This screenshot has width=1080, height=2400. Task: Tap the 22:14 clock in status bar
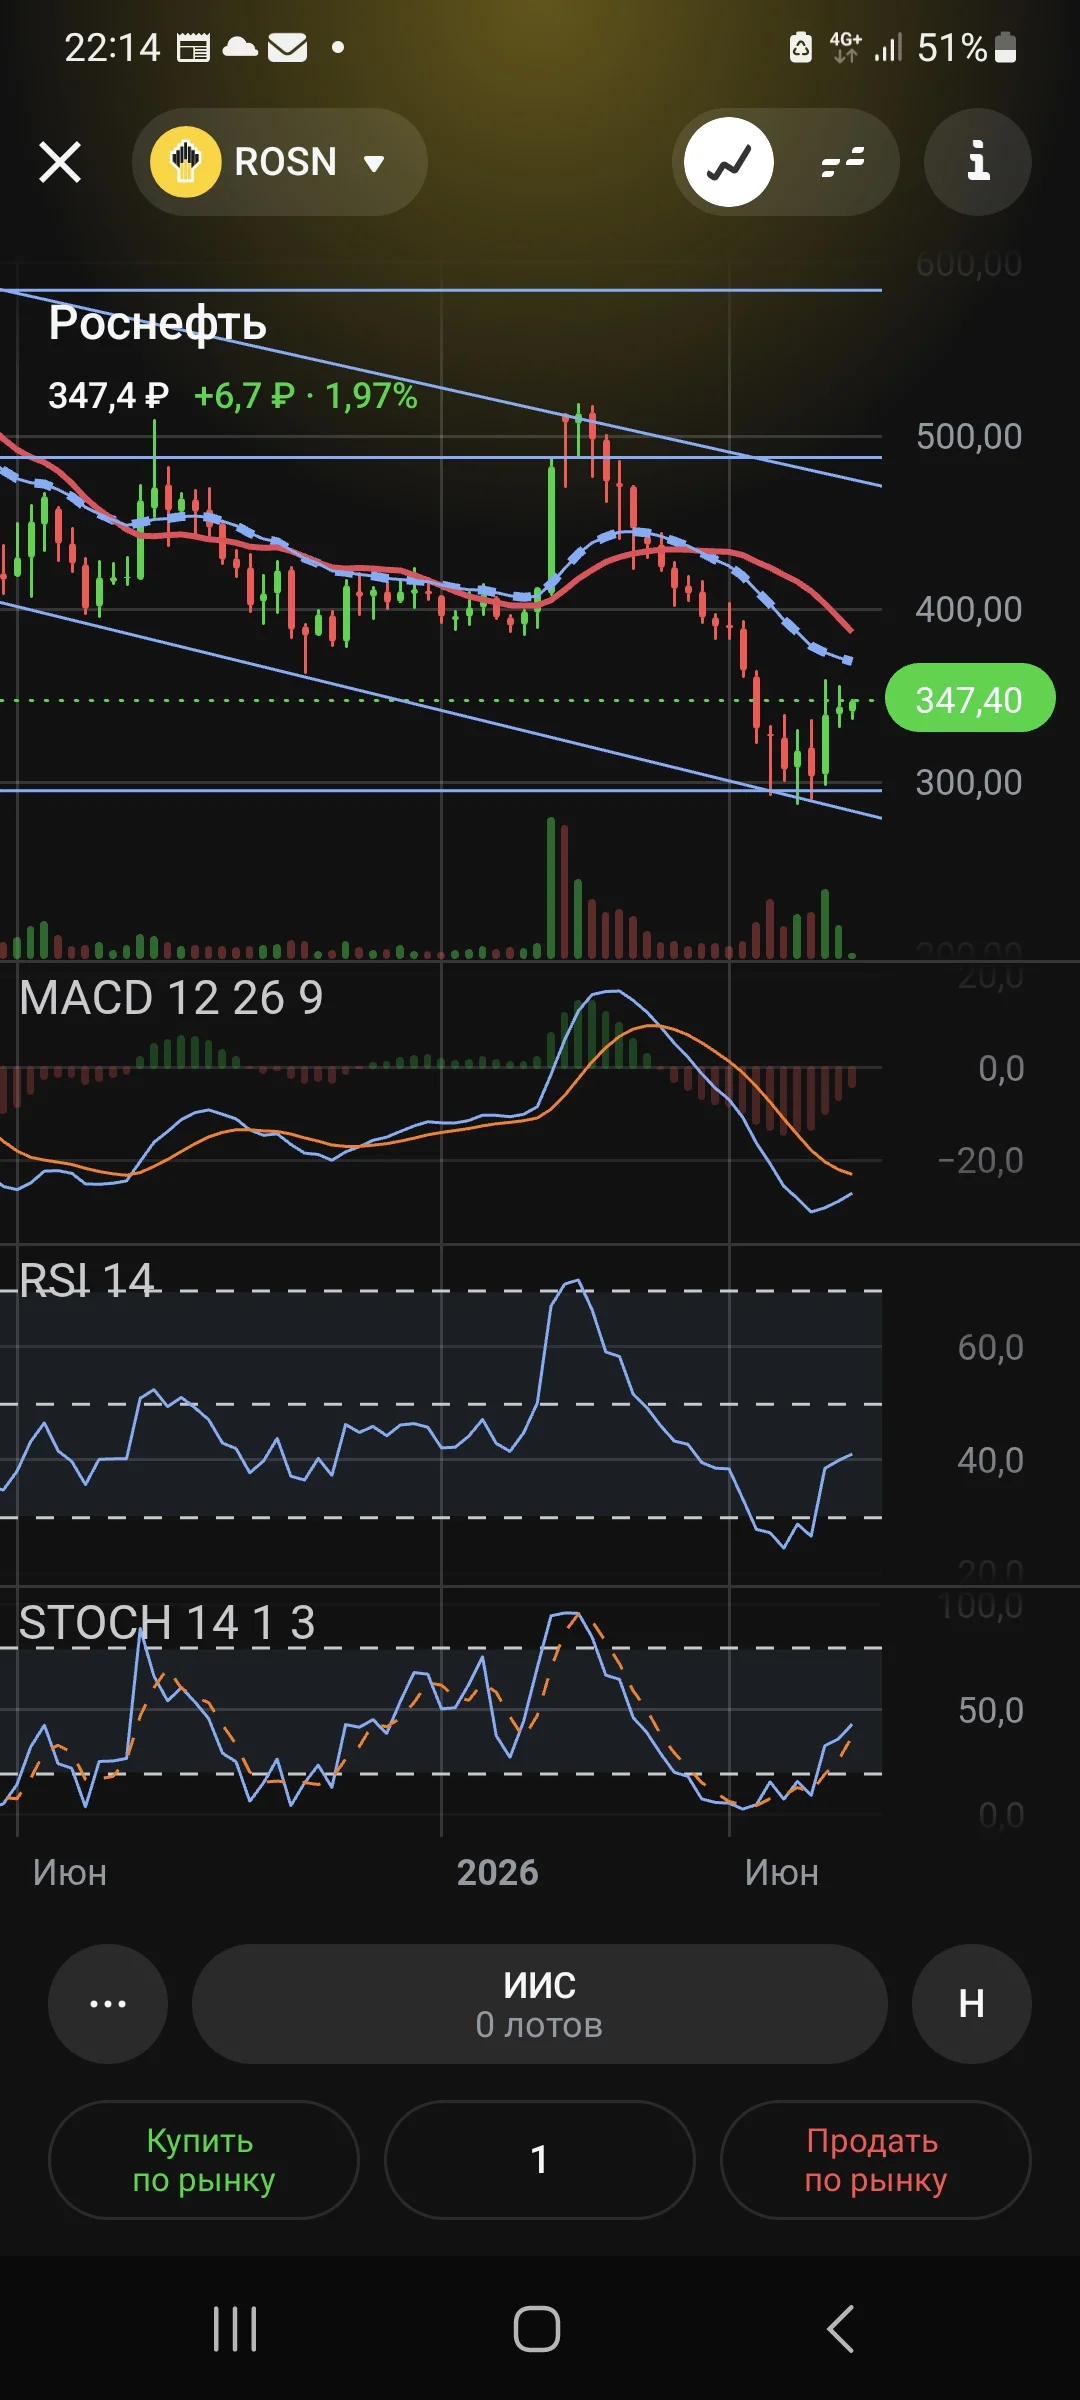(x=112, y=47)
